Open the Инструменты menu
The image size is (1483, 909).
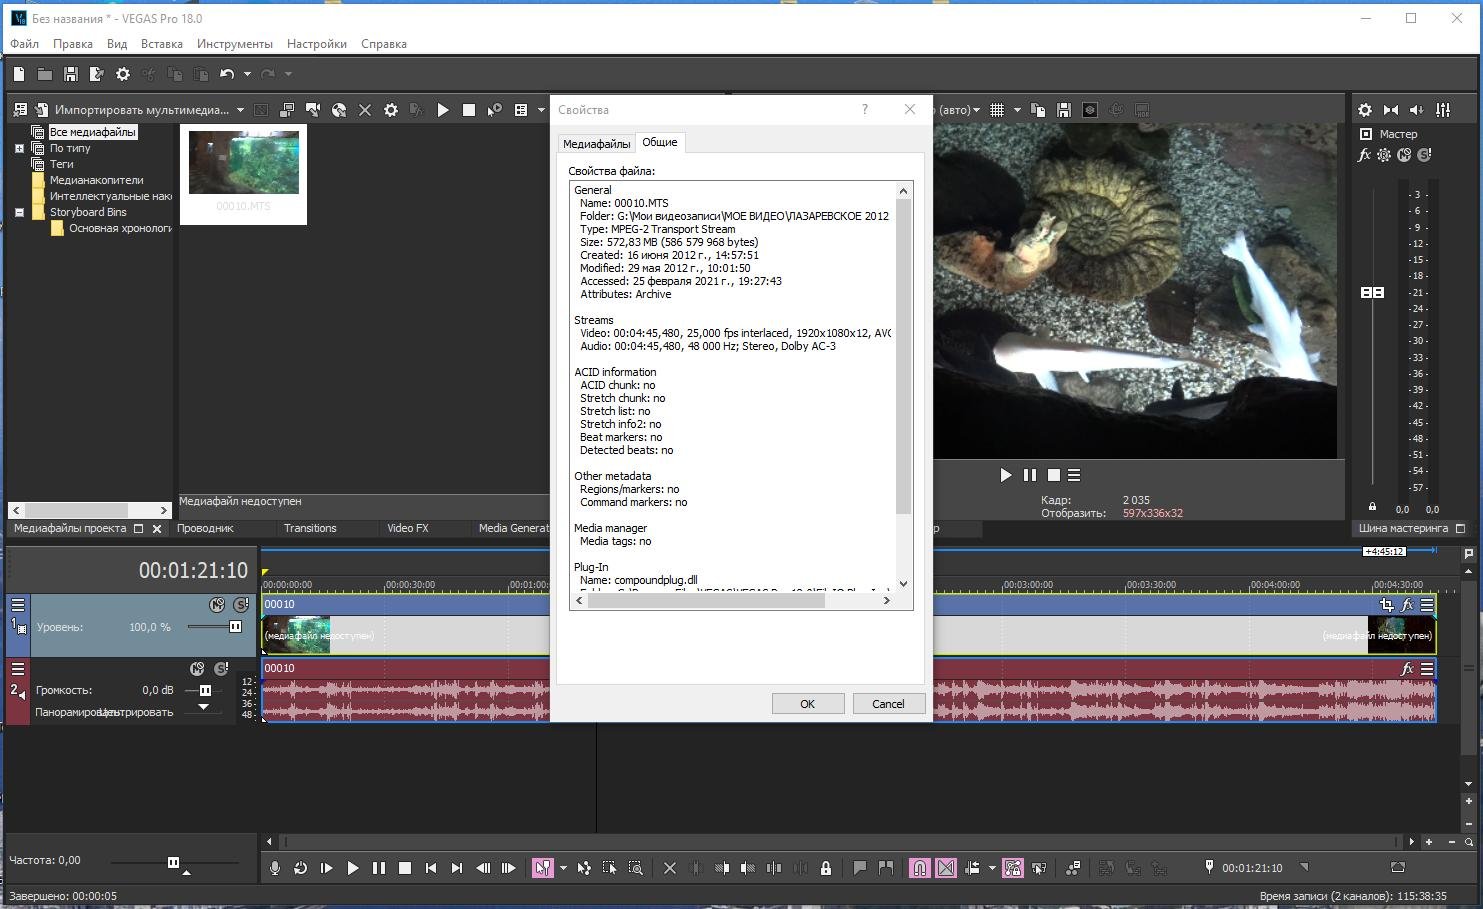point(234,44)
